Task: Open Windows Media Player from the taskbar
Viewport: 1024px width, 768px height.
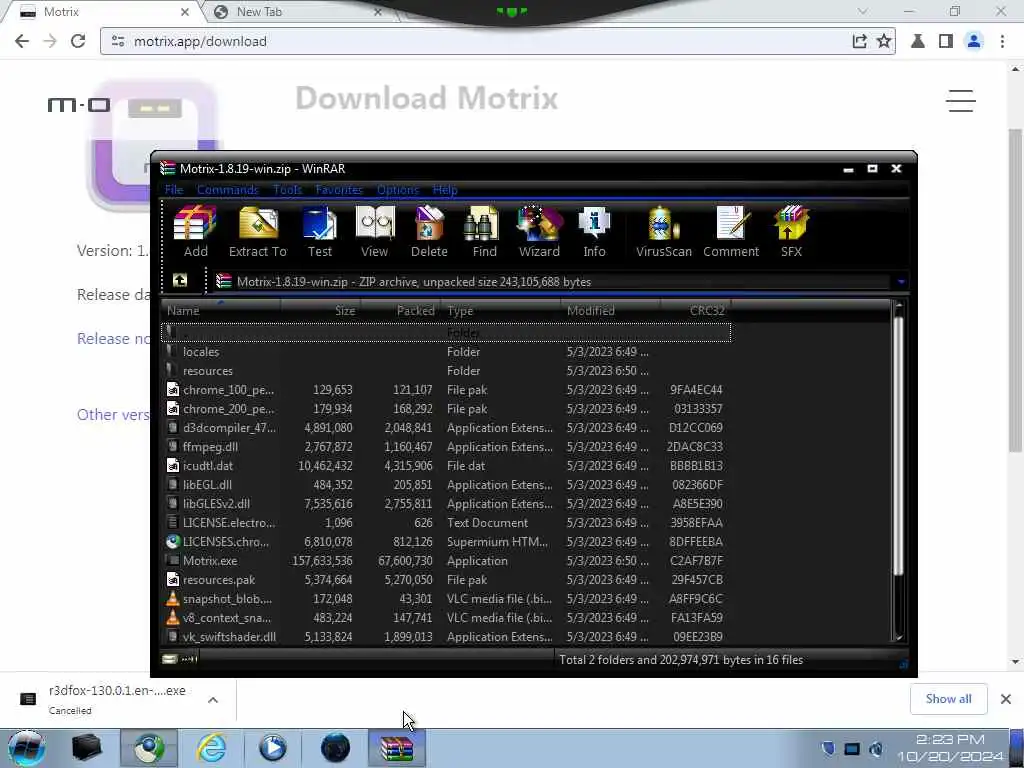Action: click(272, 748)
